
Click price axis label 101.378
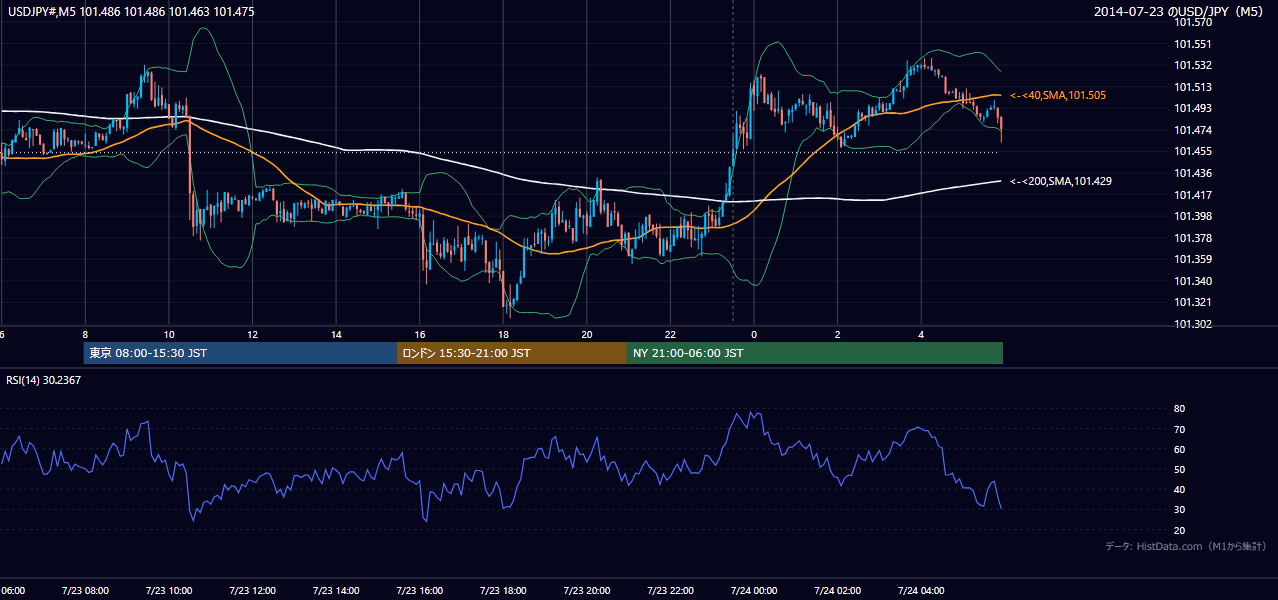[x=1192, y=238]
